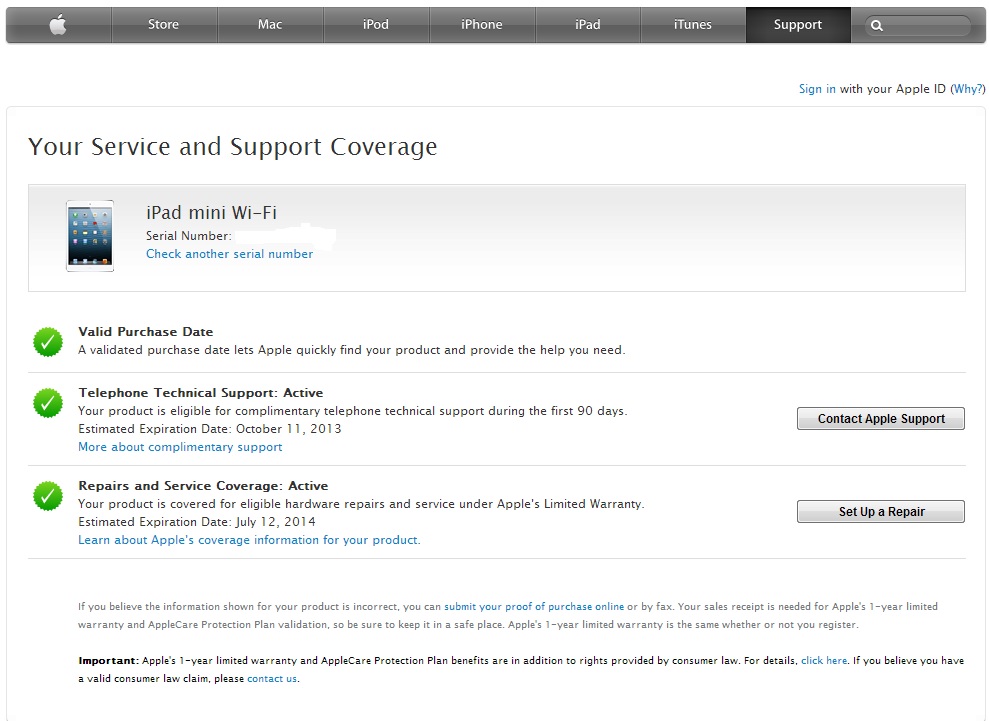Click the validated purchase date description sentence
Viewport: 989px width, 721px height.
click(352, 350)
